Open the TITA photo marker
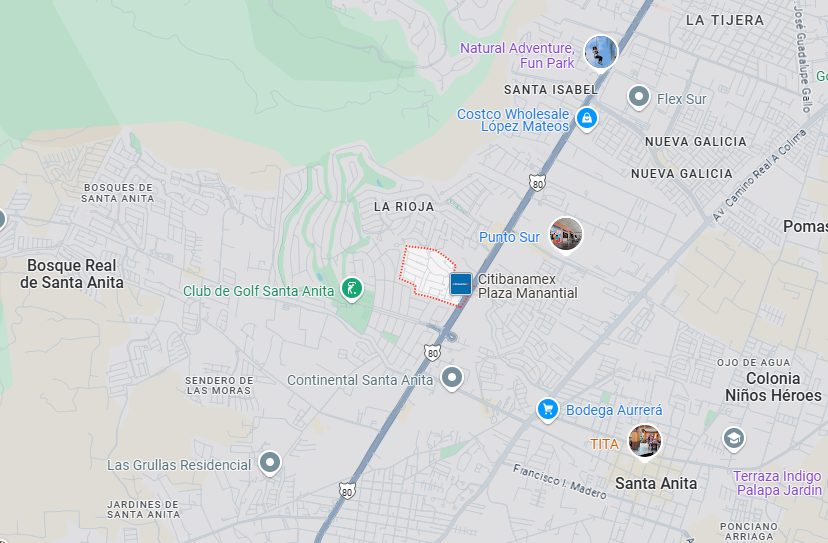828x543 pixels. click(644, 442)
